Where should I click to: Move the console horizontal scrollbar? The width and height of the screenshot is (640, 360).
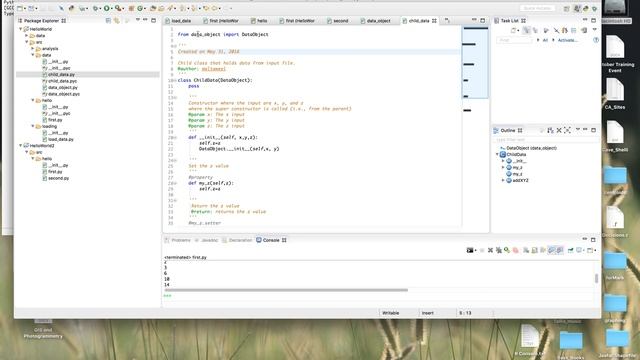coord(286,290)
